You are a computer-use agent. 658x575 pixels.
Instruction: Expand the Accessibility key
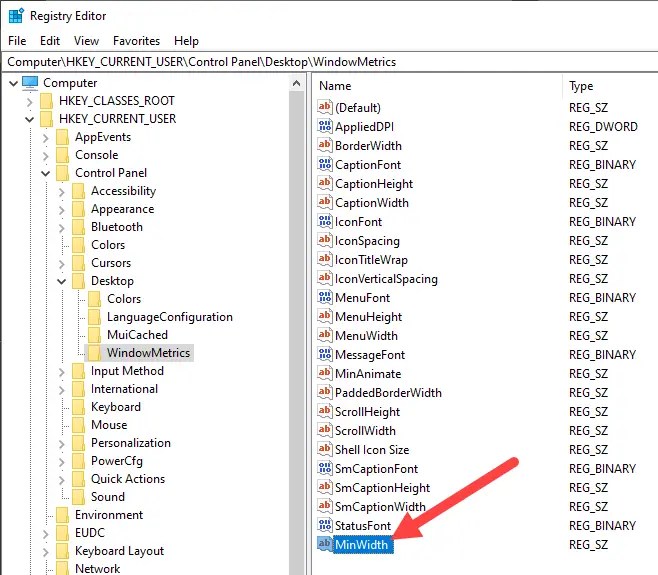pos(61,191)
